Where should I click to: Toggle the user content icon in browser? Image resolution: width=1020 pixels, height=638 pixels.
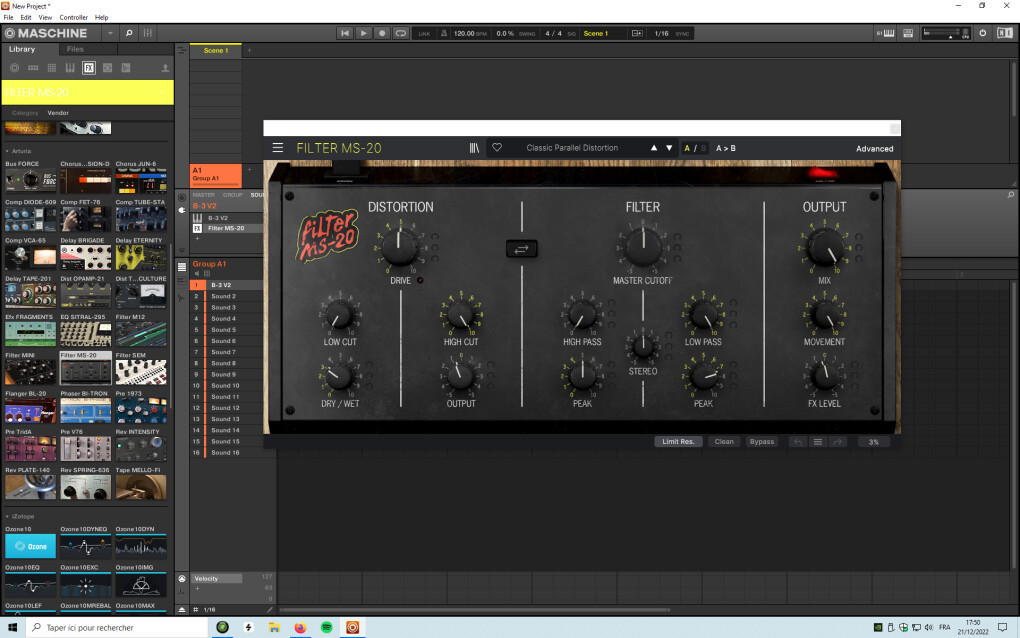[165, 68]
